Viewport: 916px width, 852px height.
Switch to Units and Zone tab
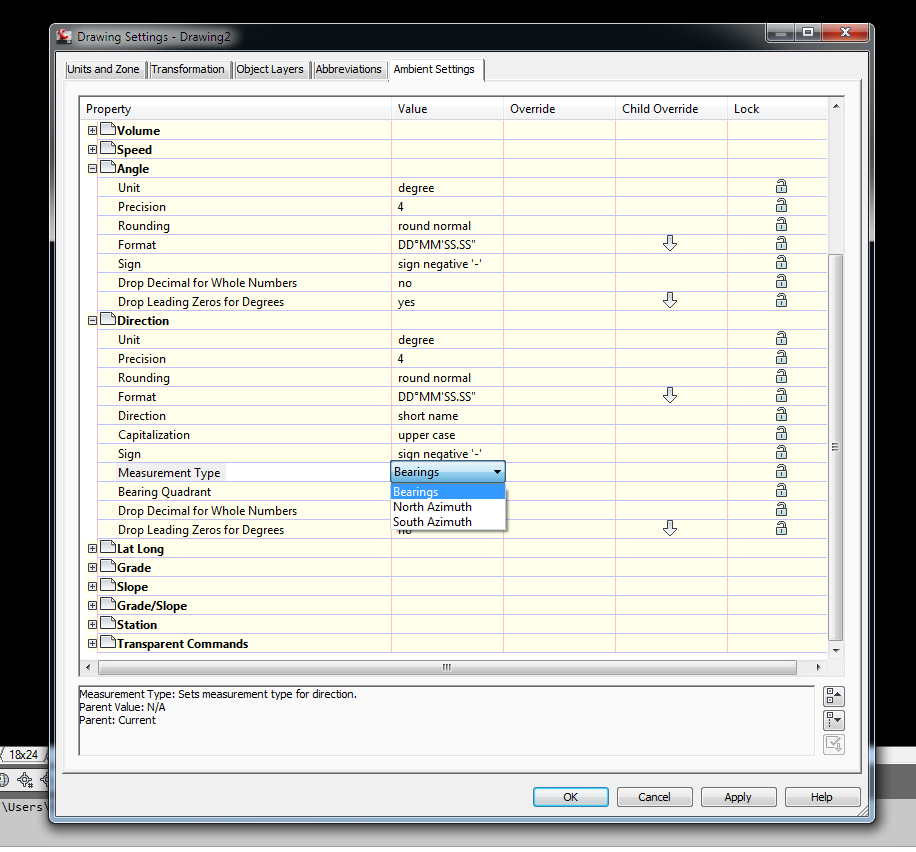[103, 69]
